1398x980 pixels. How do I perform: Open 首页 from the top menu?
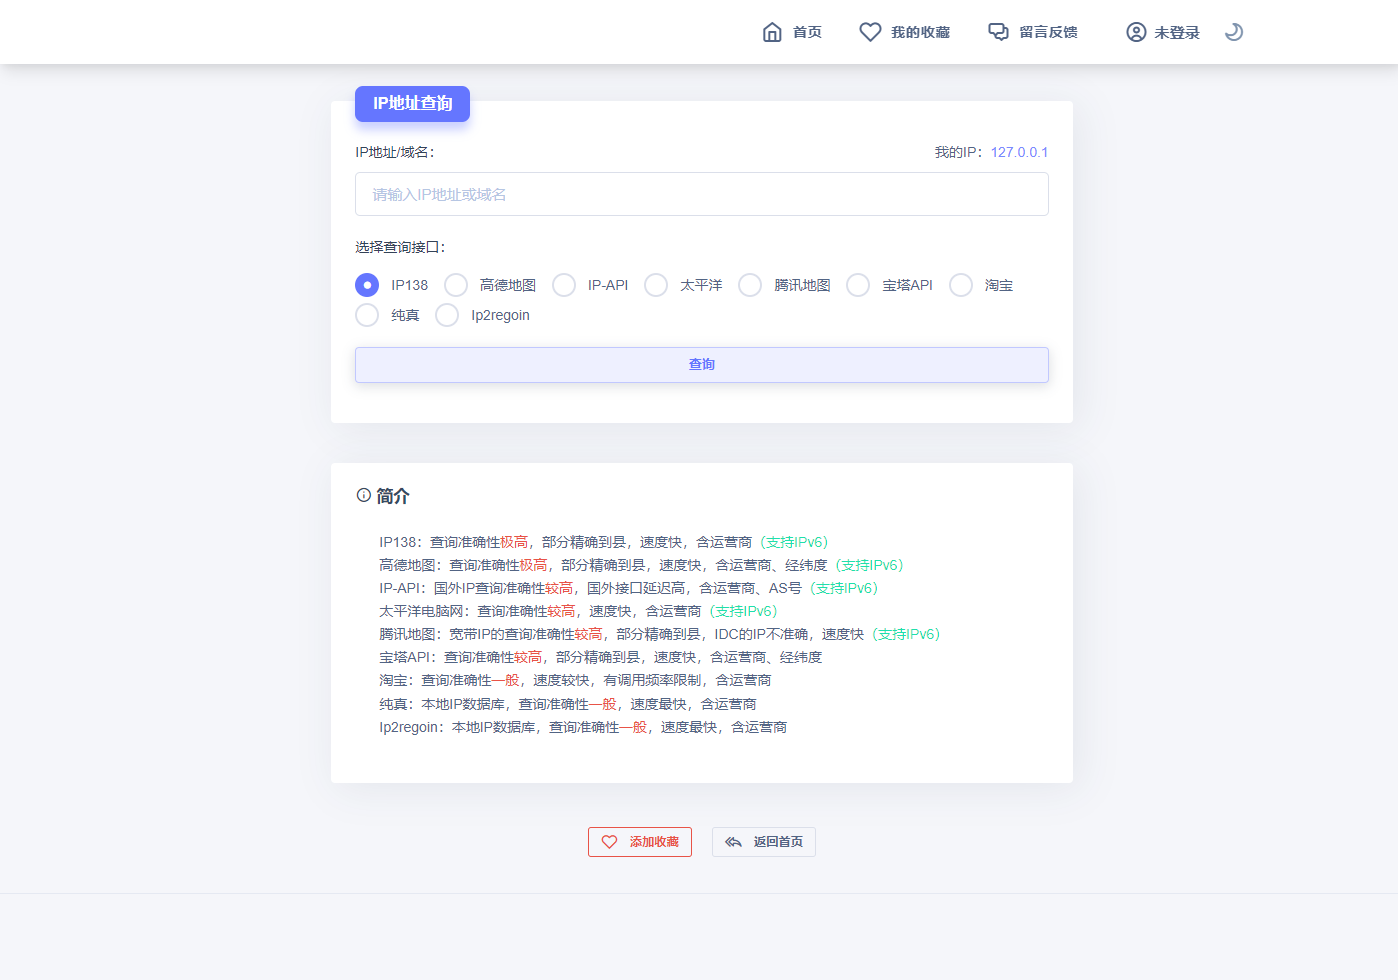806,32
